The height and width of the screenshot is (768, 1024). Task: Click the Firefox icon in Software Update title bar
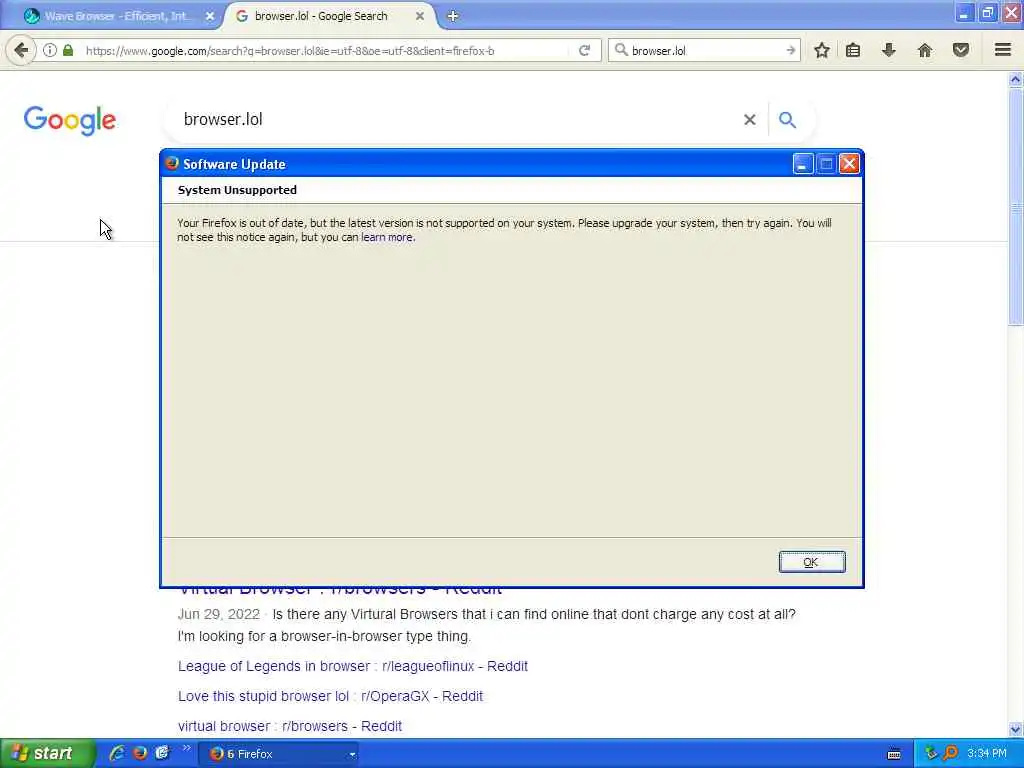172,163
